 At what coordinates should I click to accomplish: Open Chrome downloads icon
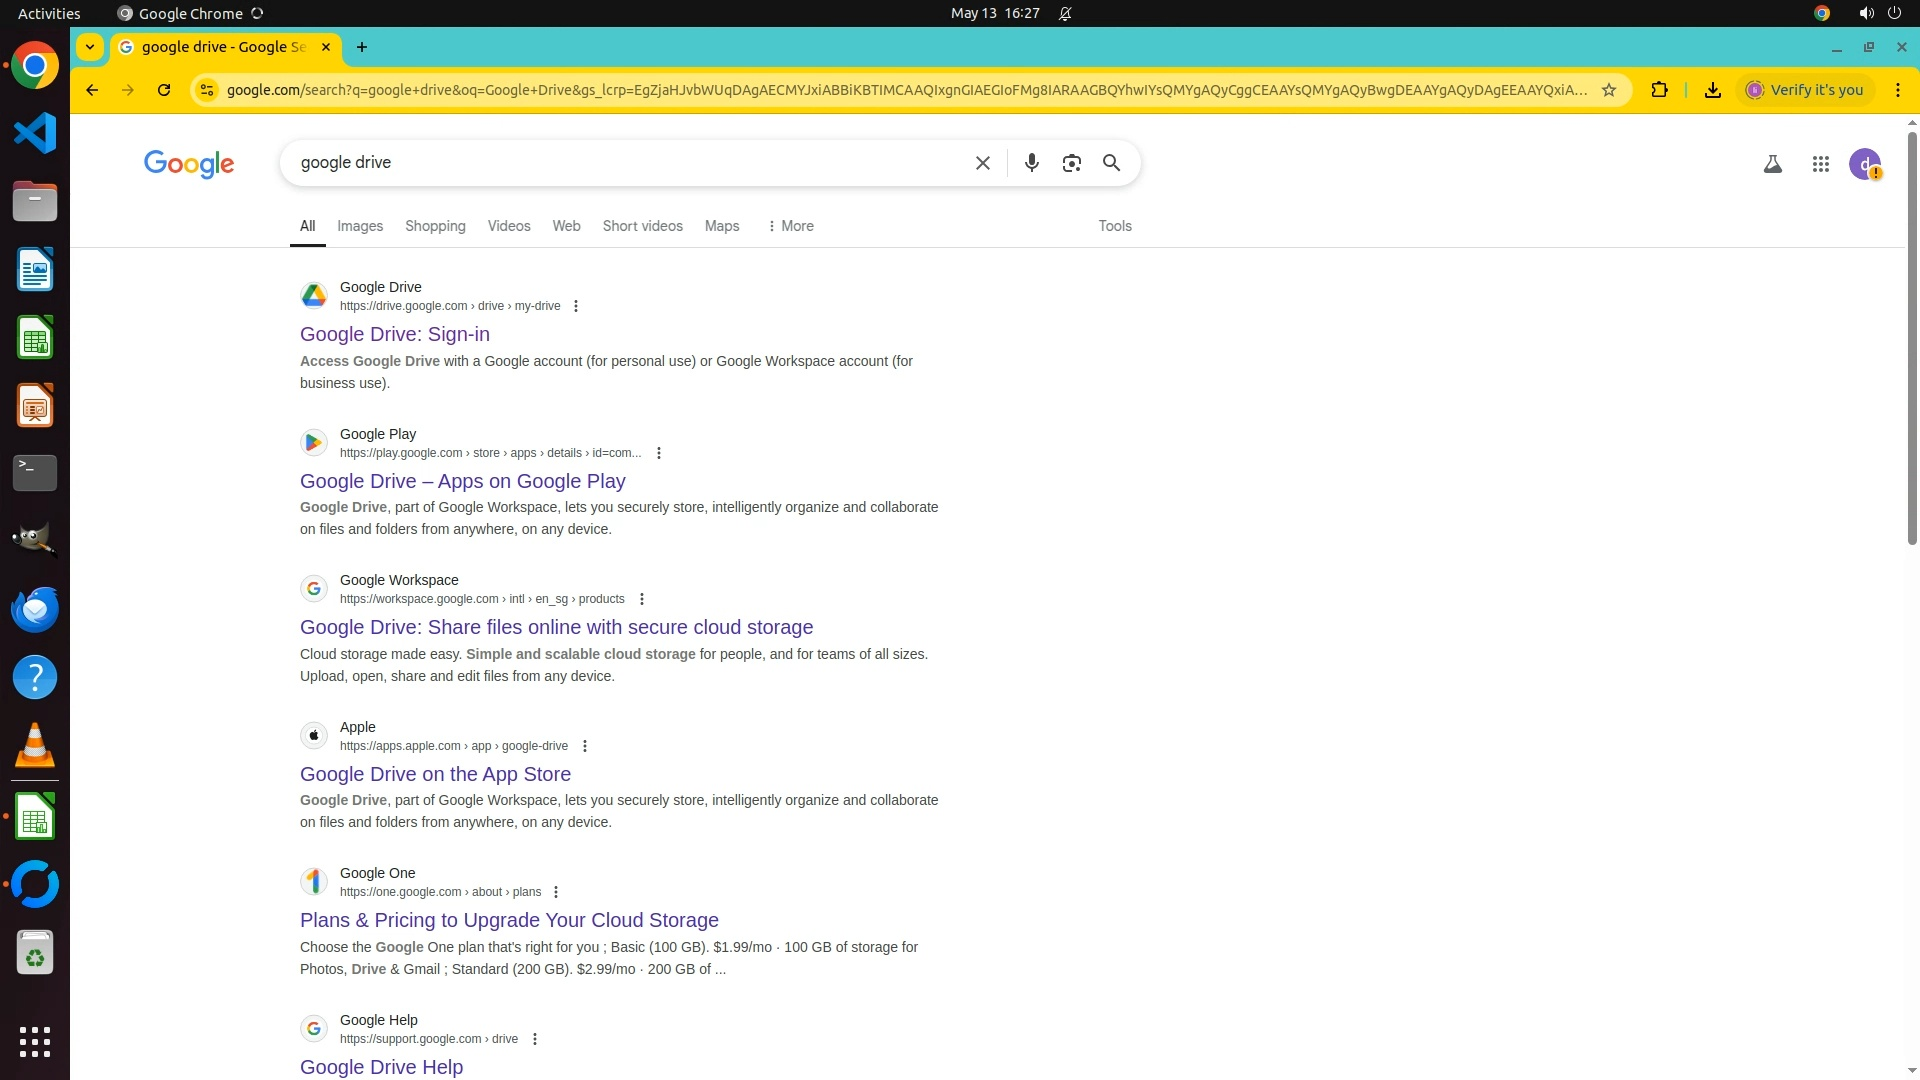[1713, 90]
